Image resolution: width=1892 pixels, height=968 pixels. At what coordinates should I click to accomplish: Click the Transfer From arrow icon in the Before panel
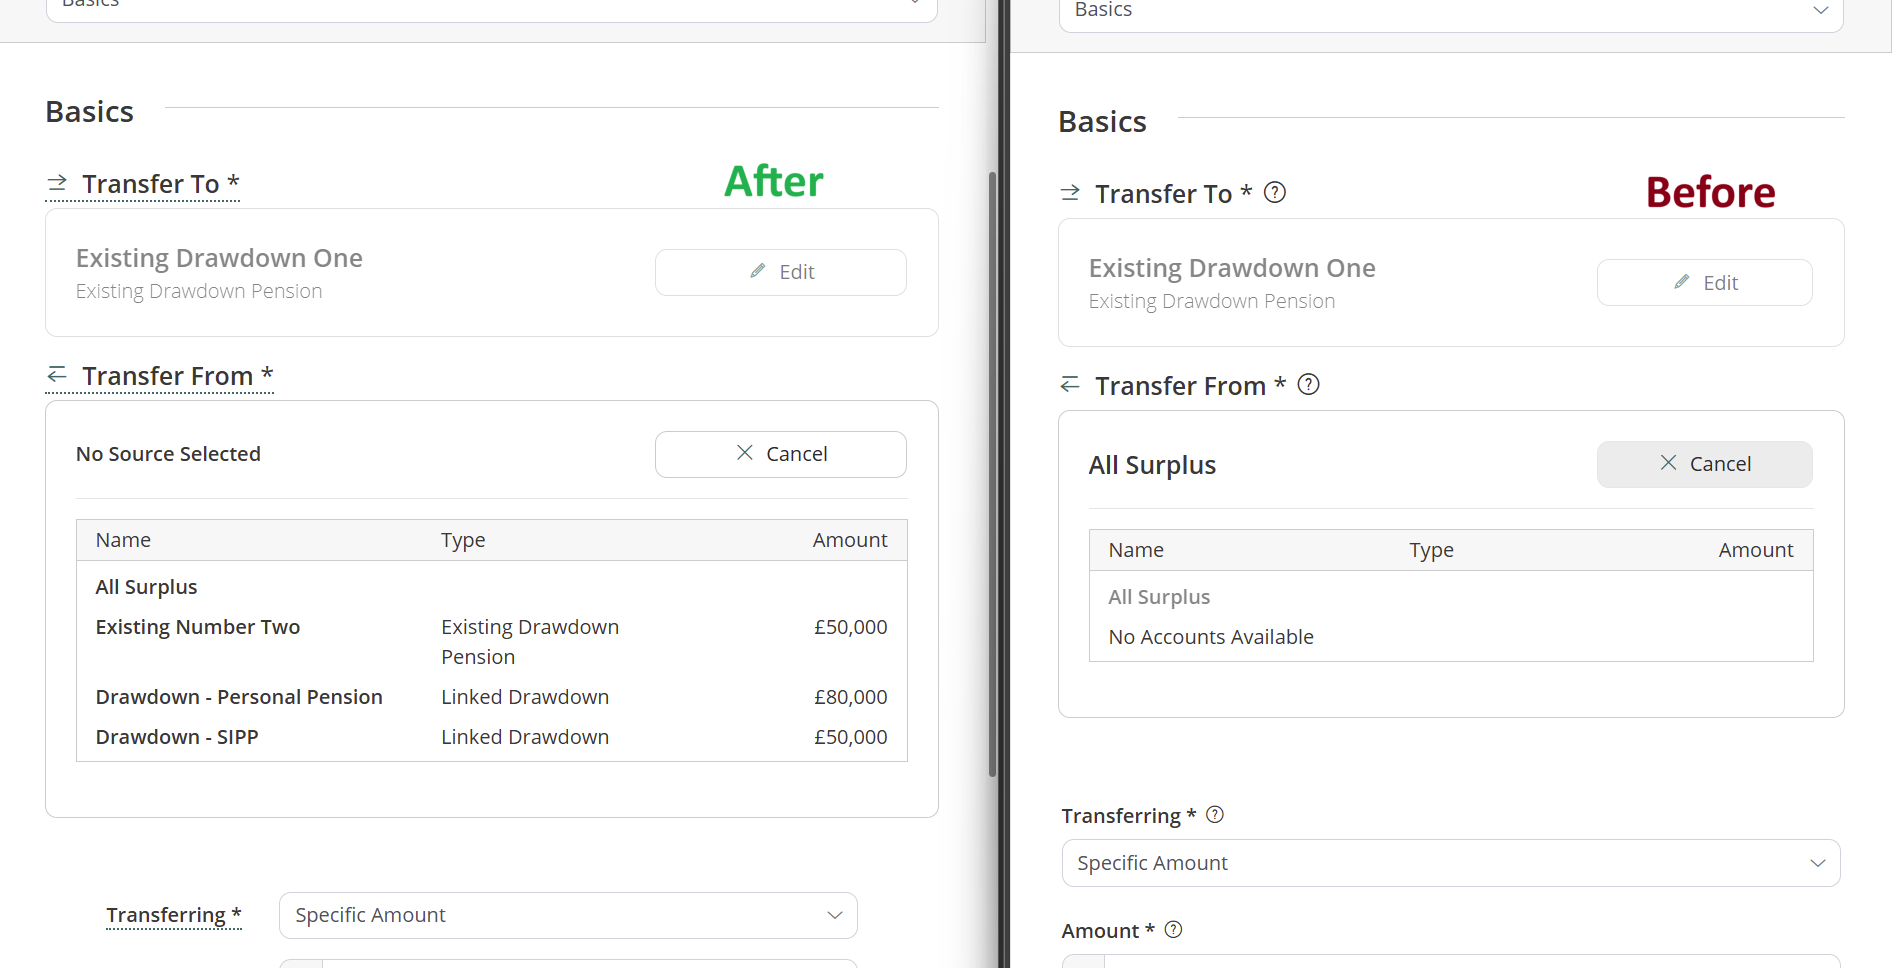click(1070, 385)
